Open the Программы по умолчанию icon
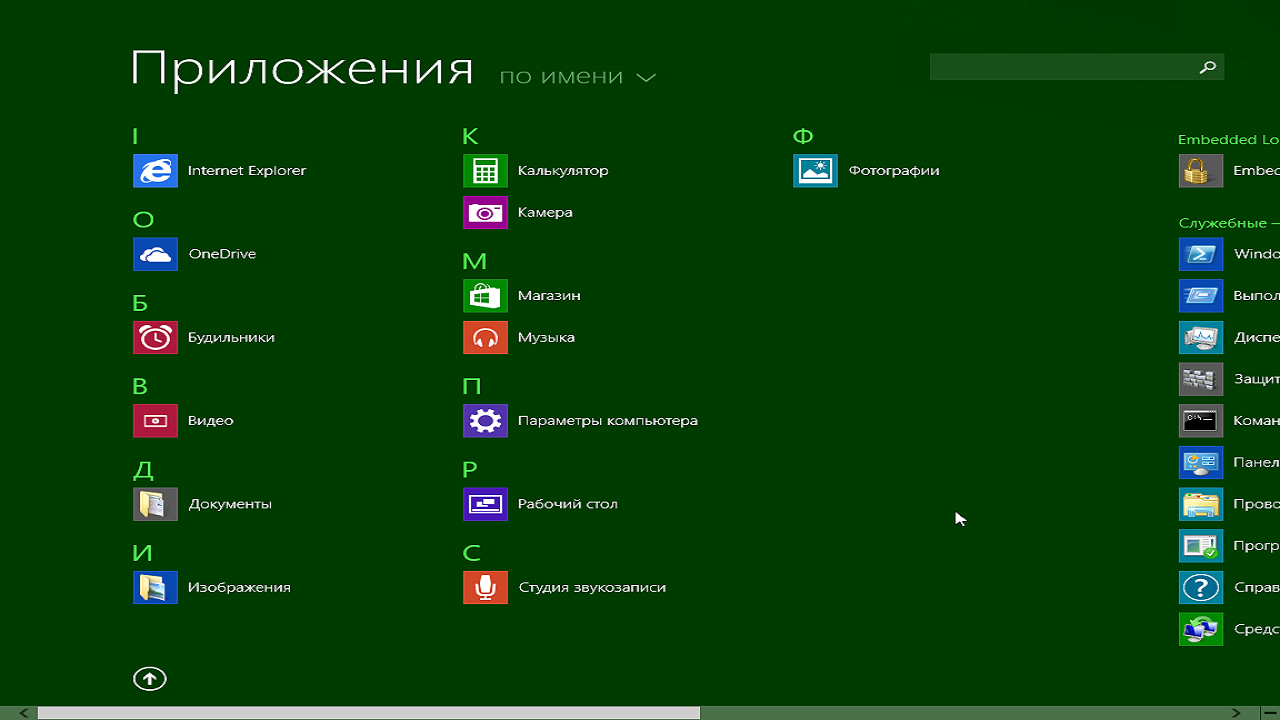 click(x=1201, y=546)
